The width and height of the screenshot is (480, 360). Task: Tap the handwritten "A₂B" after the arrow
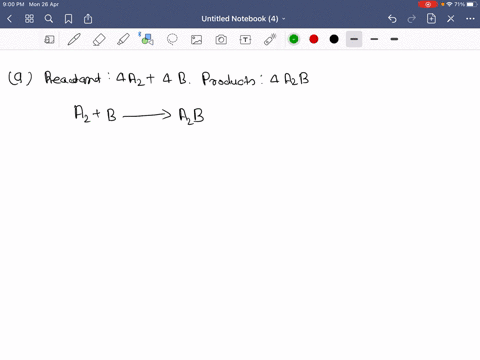coord(191,116)
